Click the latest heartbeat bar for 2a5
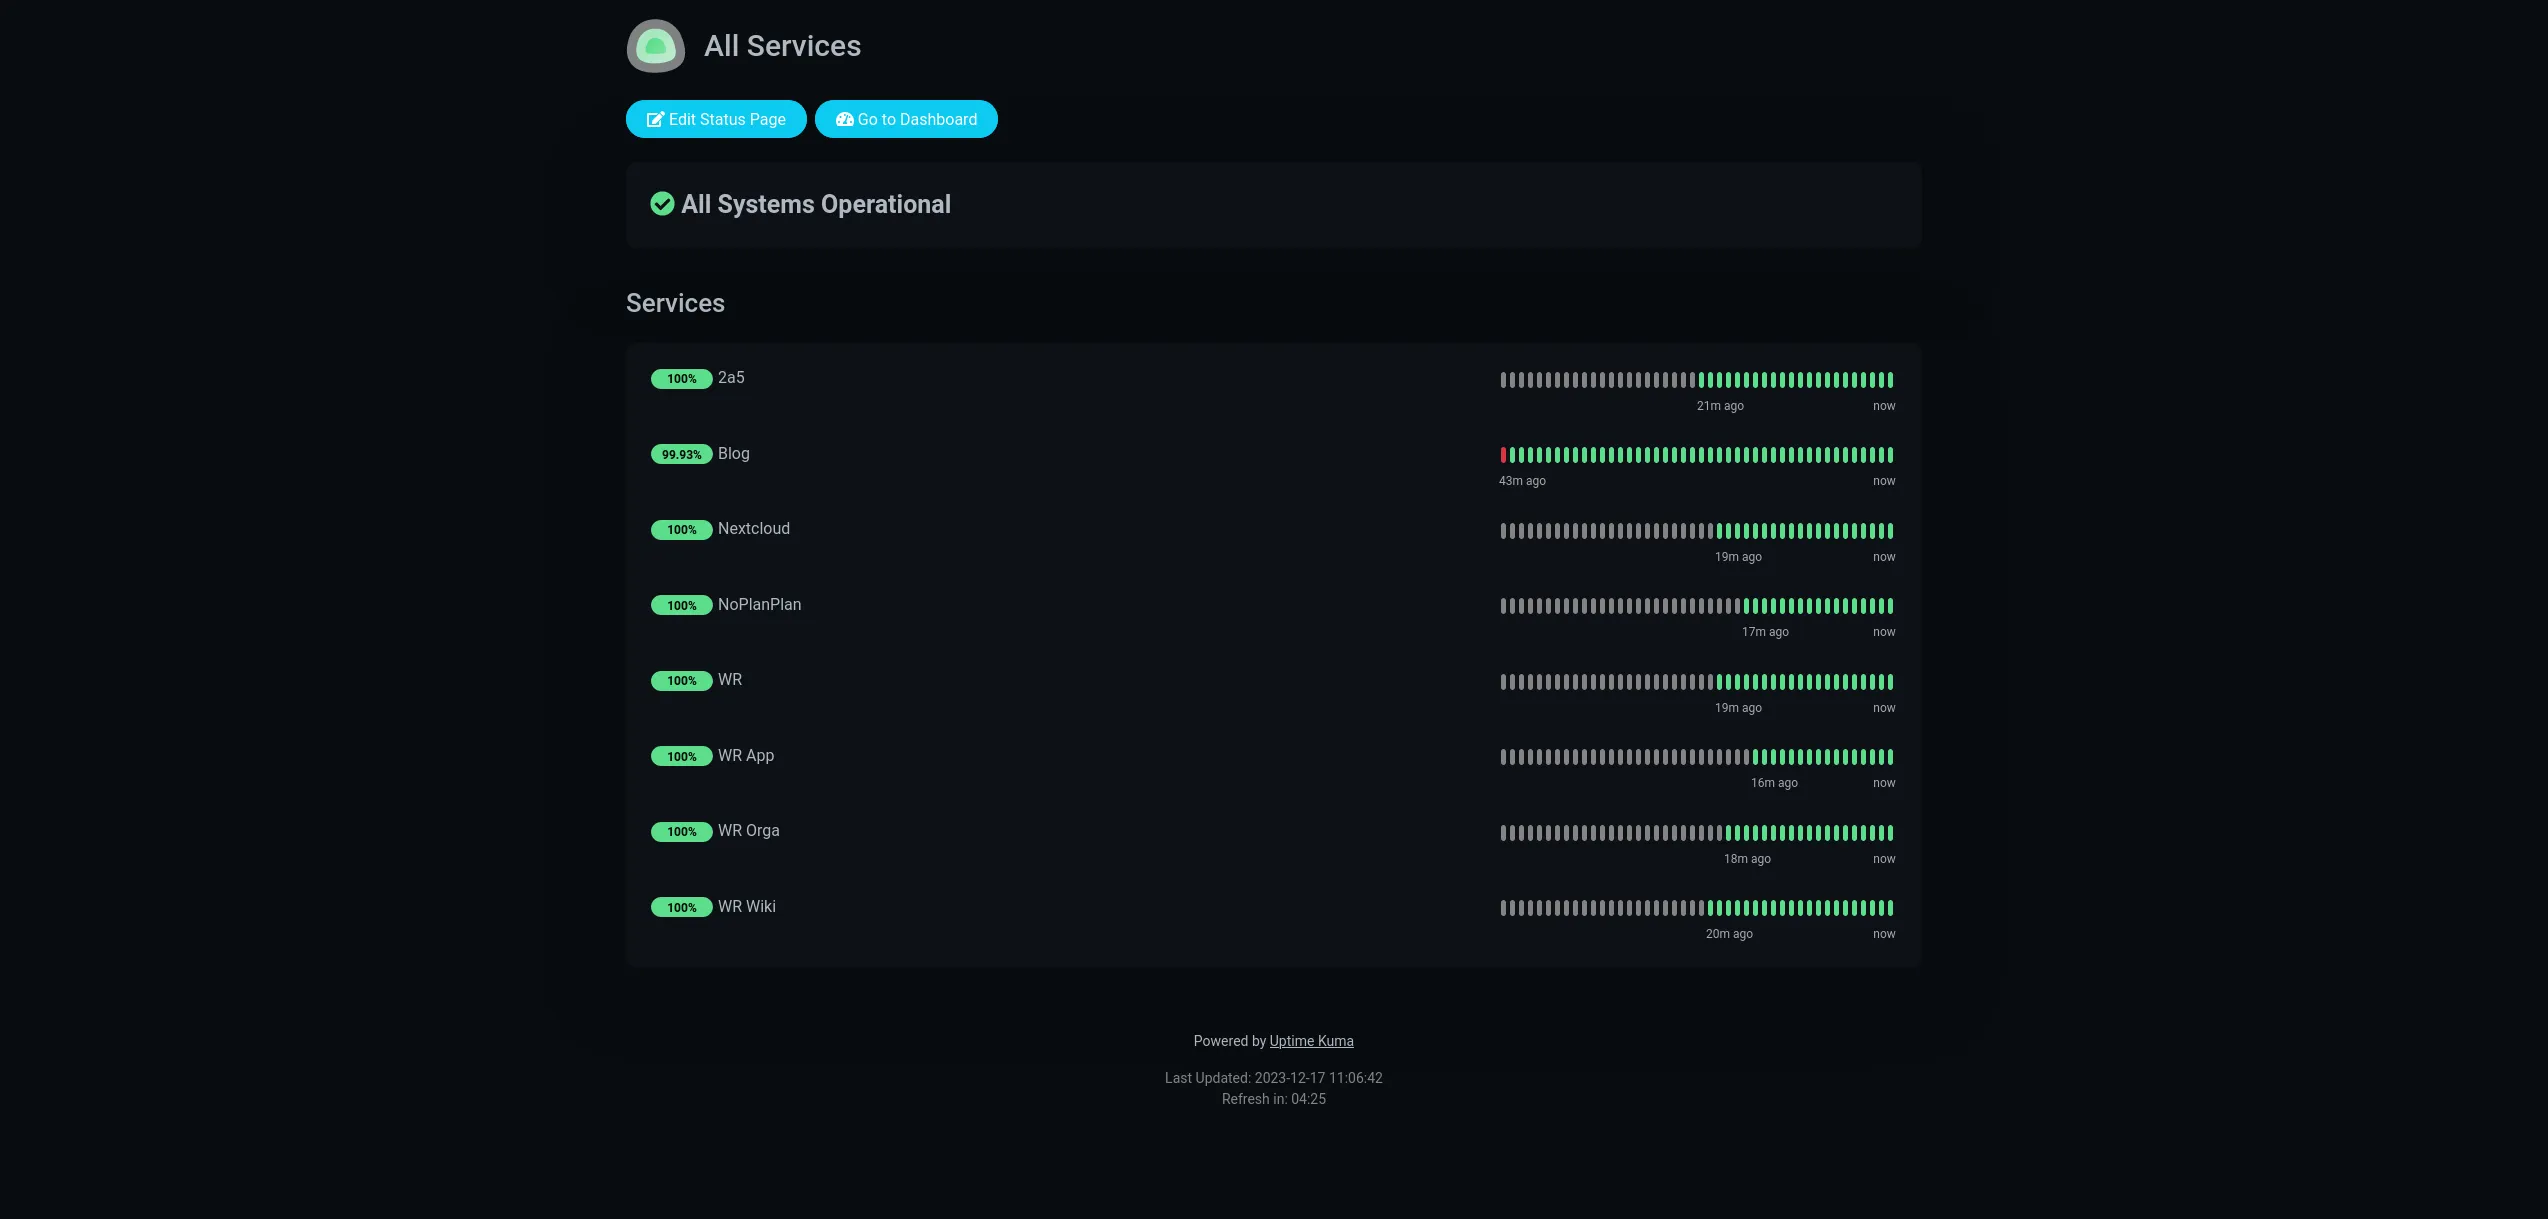 [1888, 380]
